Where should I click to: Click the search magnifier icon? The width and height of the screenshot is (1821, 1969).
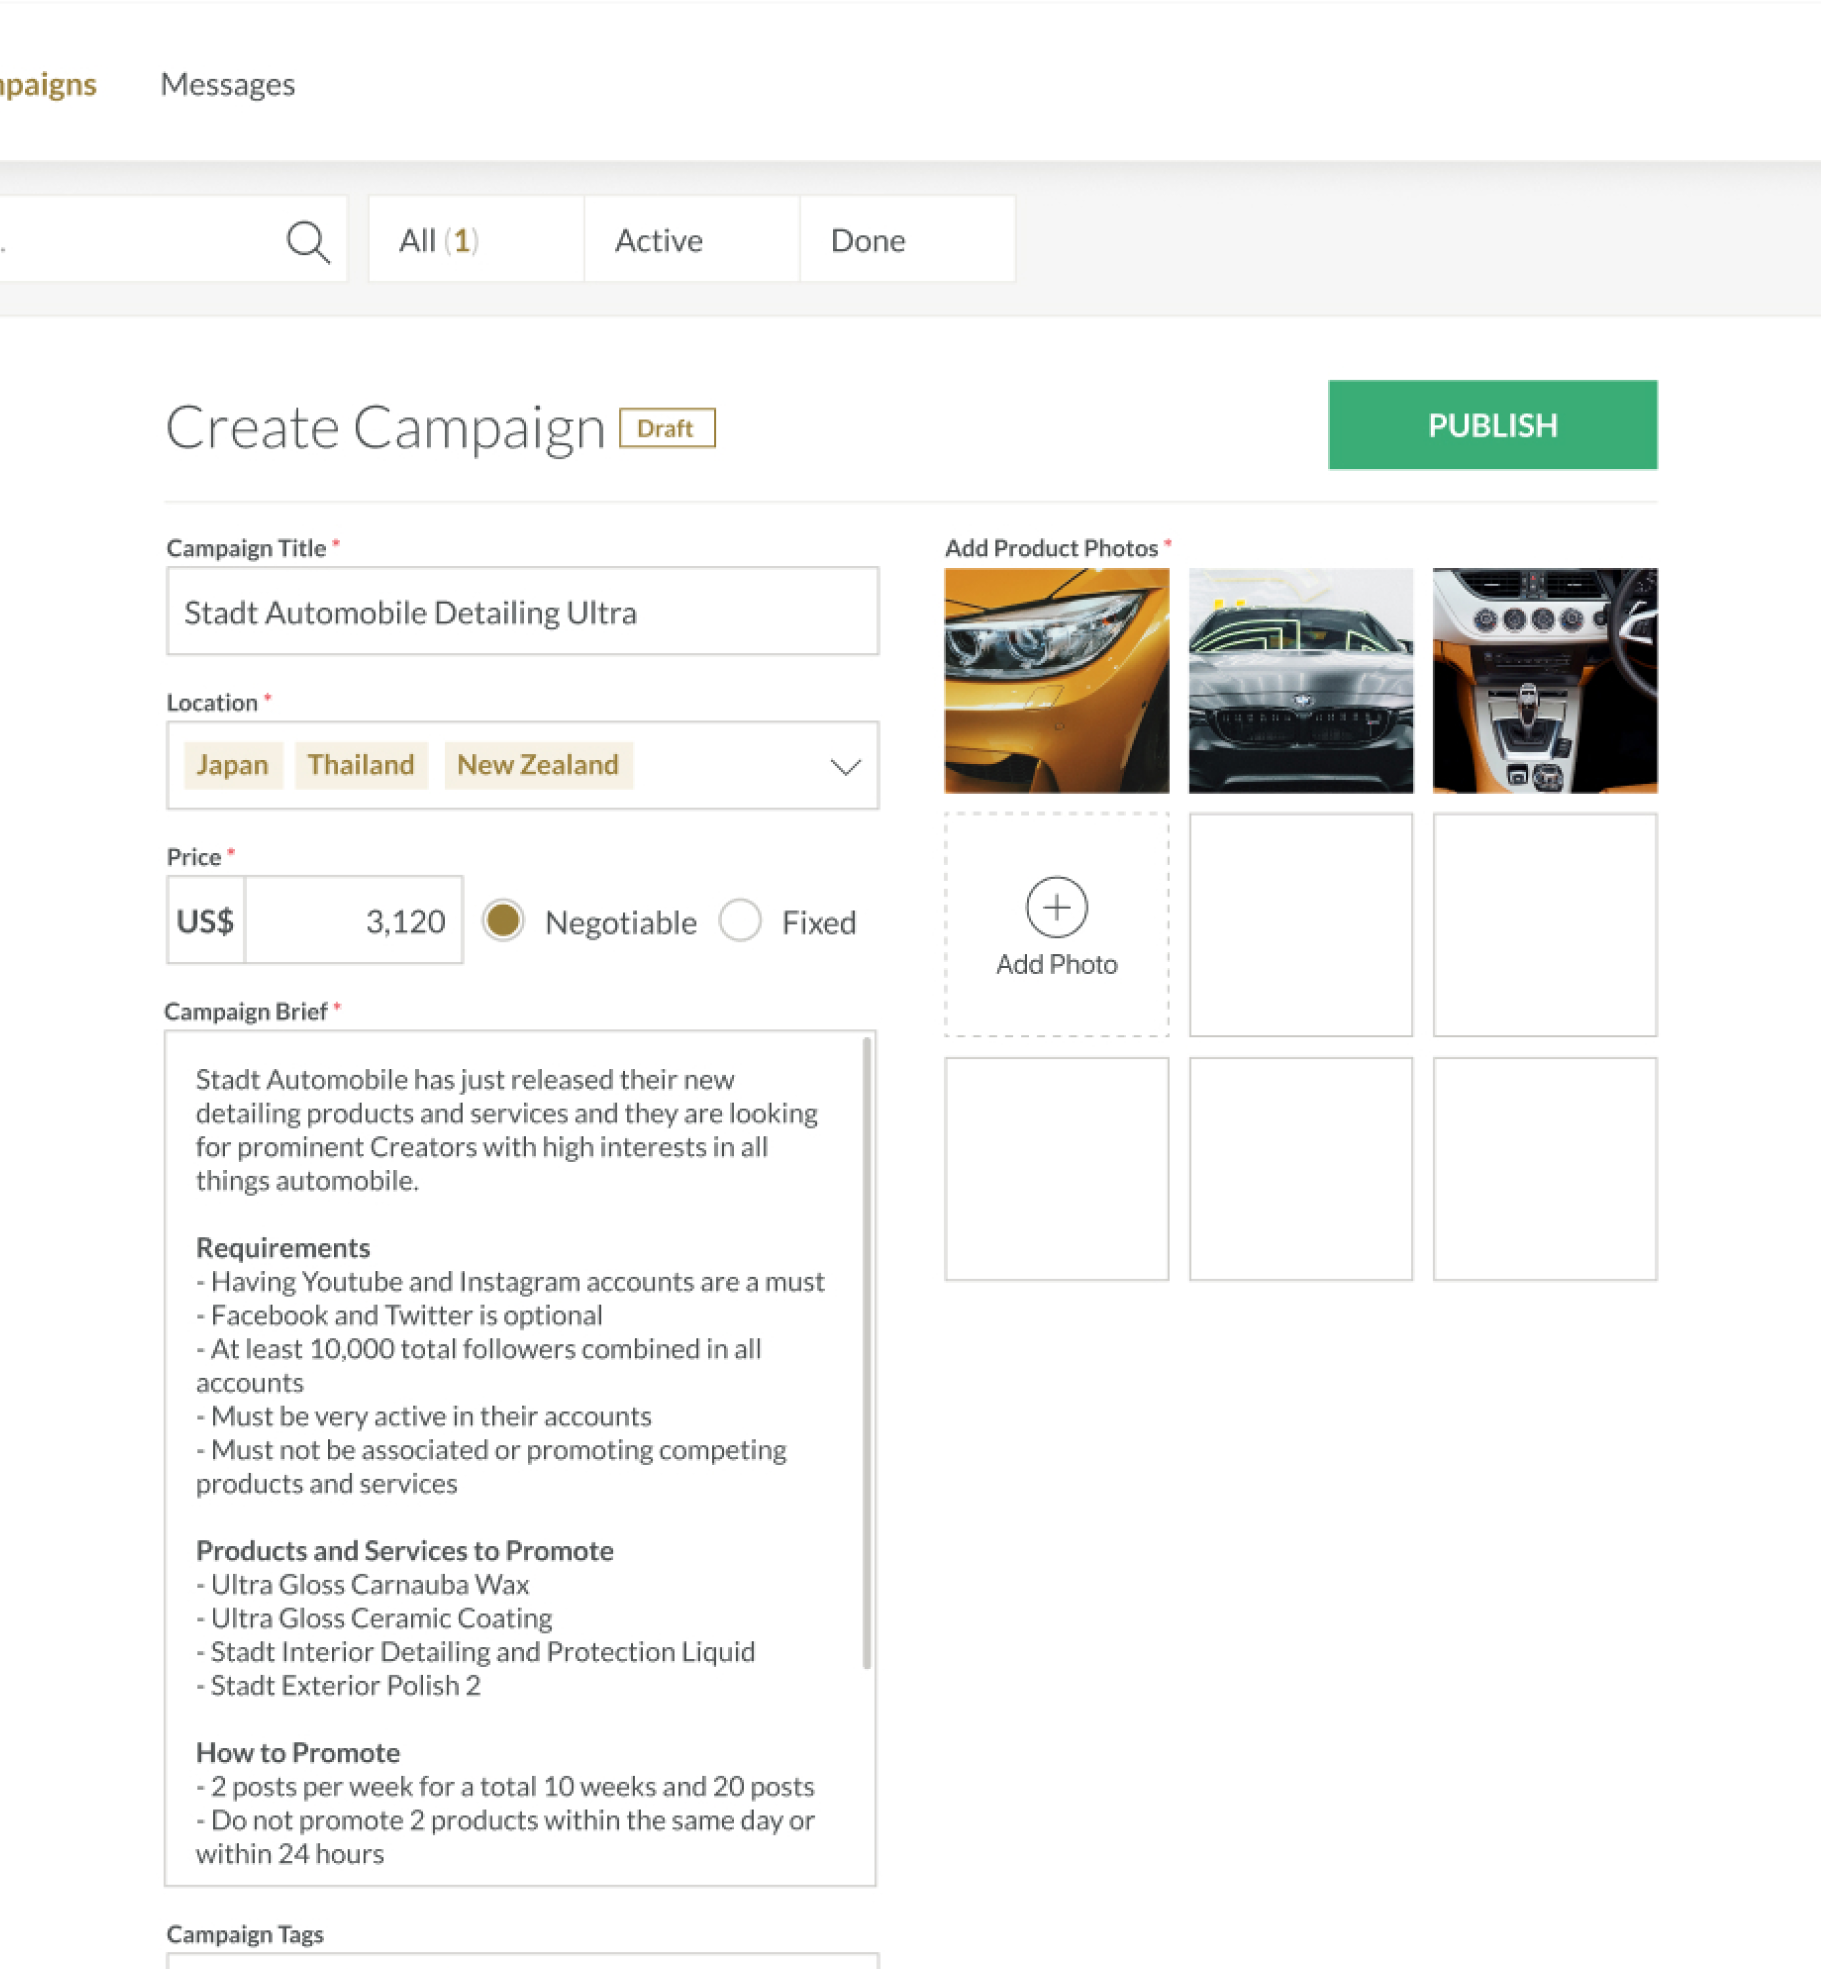pos(307,241)
